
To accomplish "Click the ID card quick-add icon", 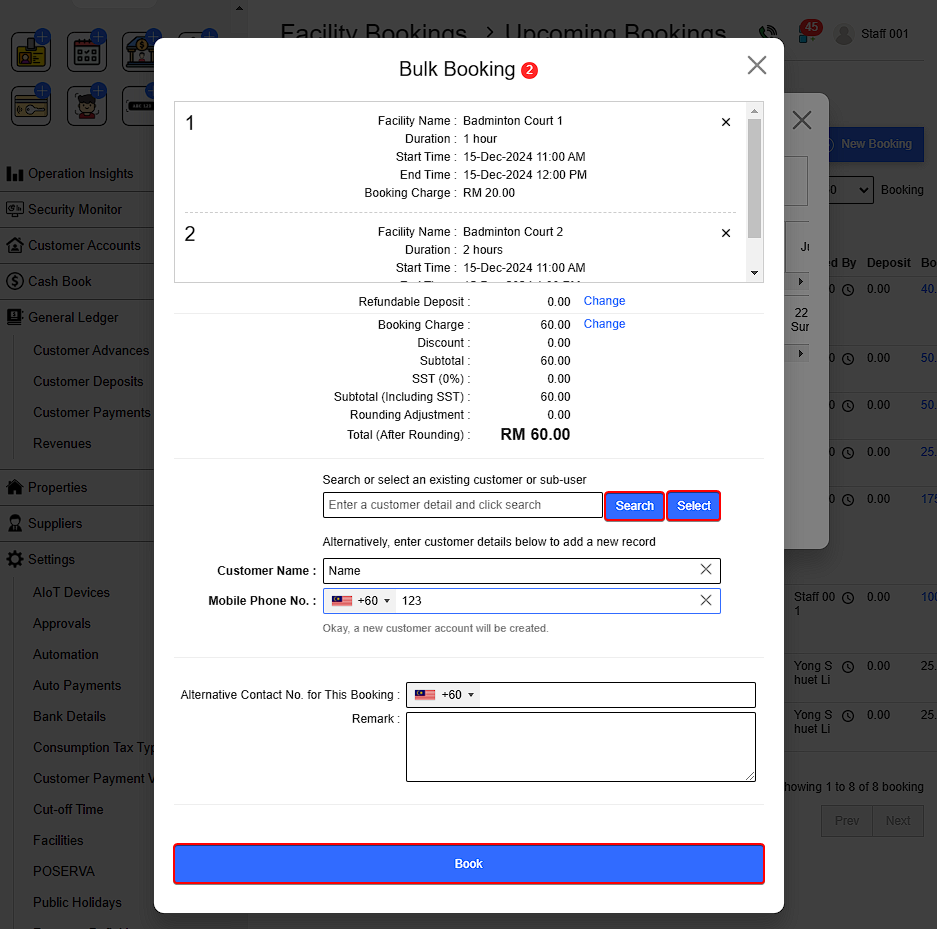I will (x=31, y=52).
